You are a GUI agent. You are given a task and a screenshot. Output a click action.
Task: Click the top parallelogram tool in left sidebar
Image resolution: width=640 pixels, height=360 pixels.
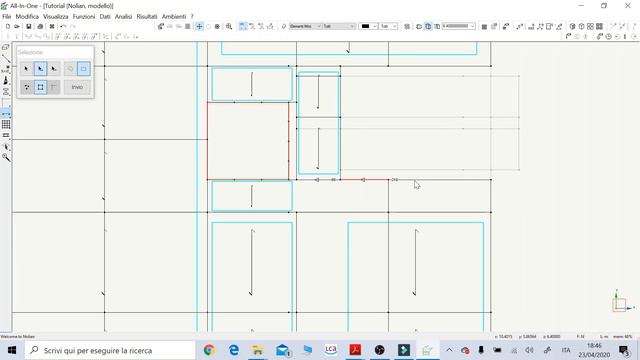click(6, 48)
